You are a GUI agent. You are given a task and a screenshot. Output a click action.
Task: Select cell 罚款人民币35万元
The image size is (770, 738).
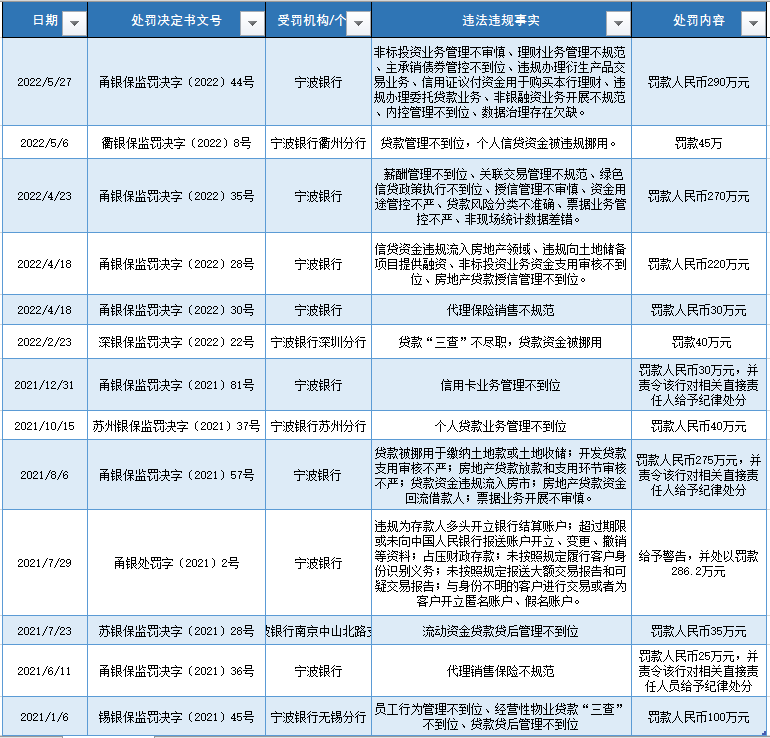pyautogui.click(x=698, y=630)
